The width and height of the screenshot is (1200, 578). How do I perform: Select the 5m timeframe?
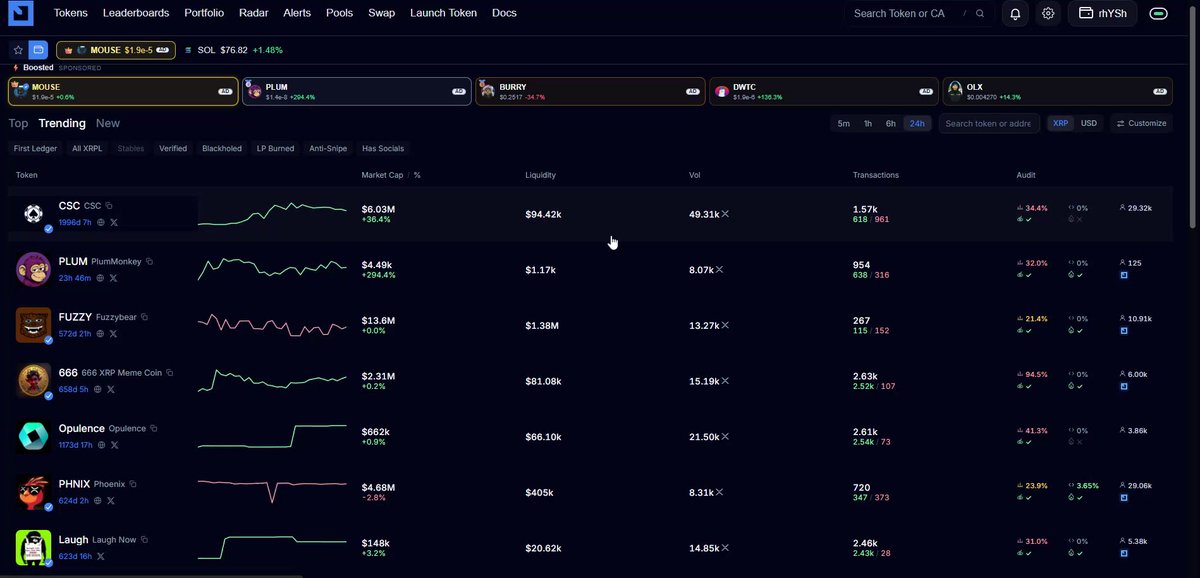coord(844,123)
